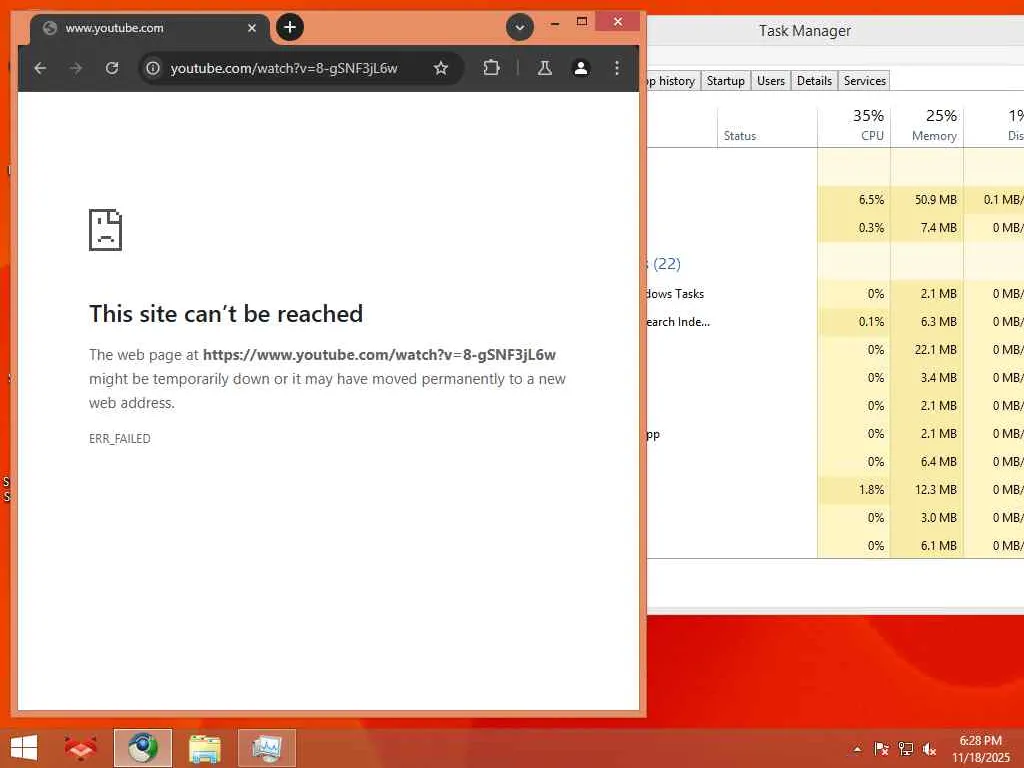Image resolution: width=1024 pixels, height=768 pixels.
Task: Open the taskbar clock and date
Action: coord(981,749)
